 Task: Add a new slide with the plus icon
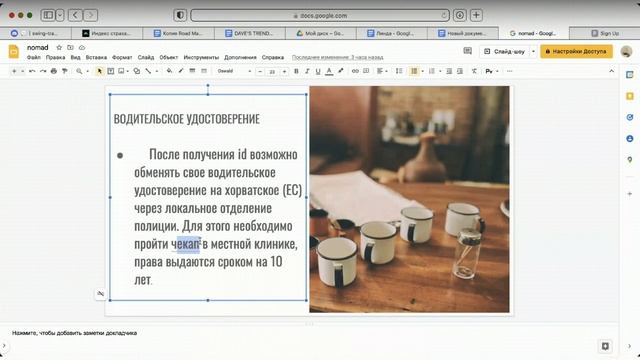[14, 71]
